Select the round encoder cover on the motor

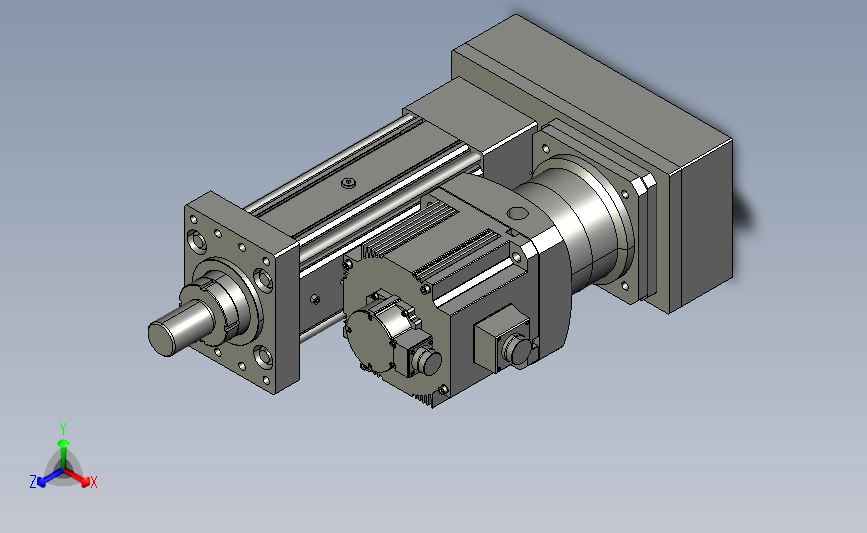[369, 341]
